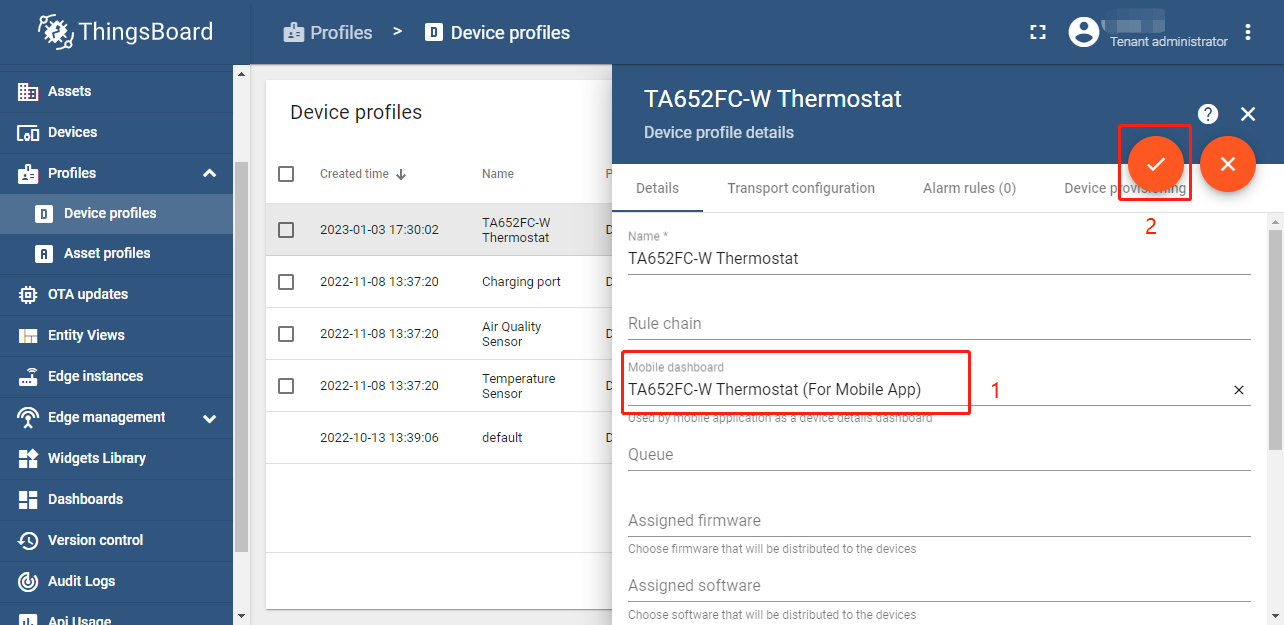The width and height of the screenshot is (1284, 625).
Task: Open Assets from the sidebar
Action: tap(116, 91)
